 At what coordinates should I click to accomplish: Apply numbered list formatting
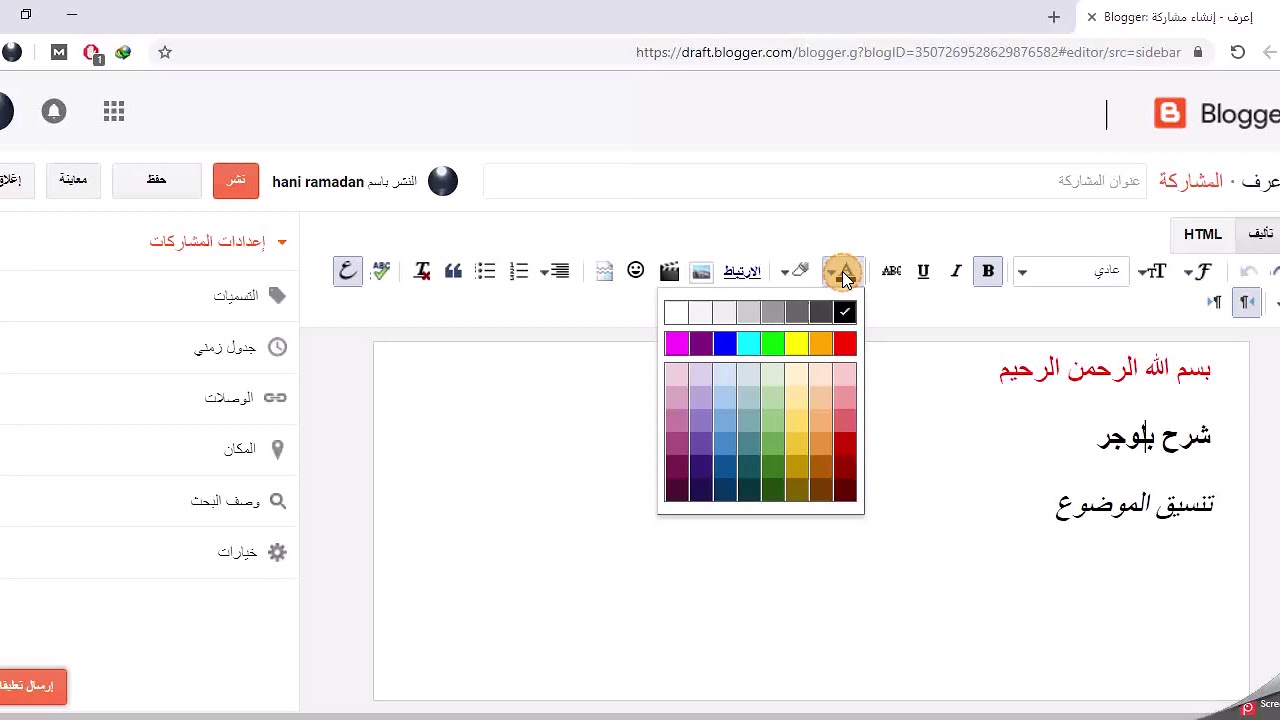pyautogui.click(x=518, y=271)
